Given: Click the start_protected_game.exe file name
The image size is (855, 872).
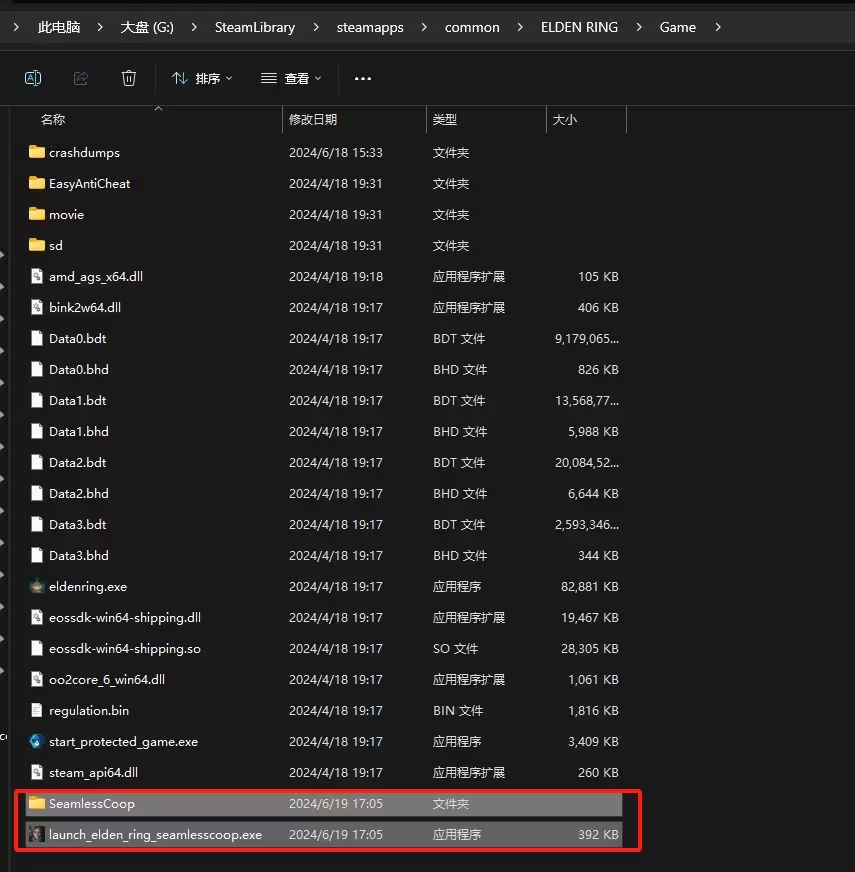Looking at the screenshot, I should tap(123, 742).
